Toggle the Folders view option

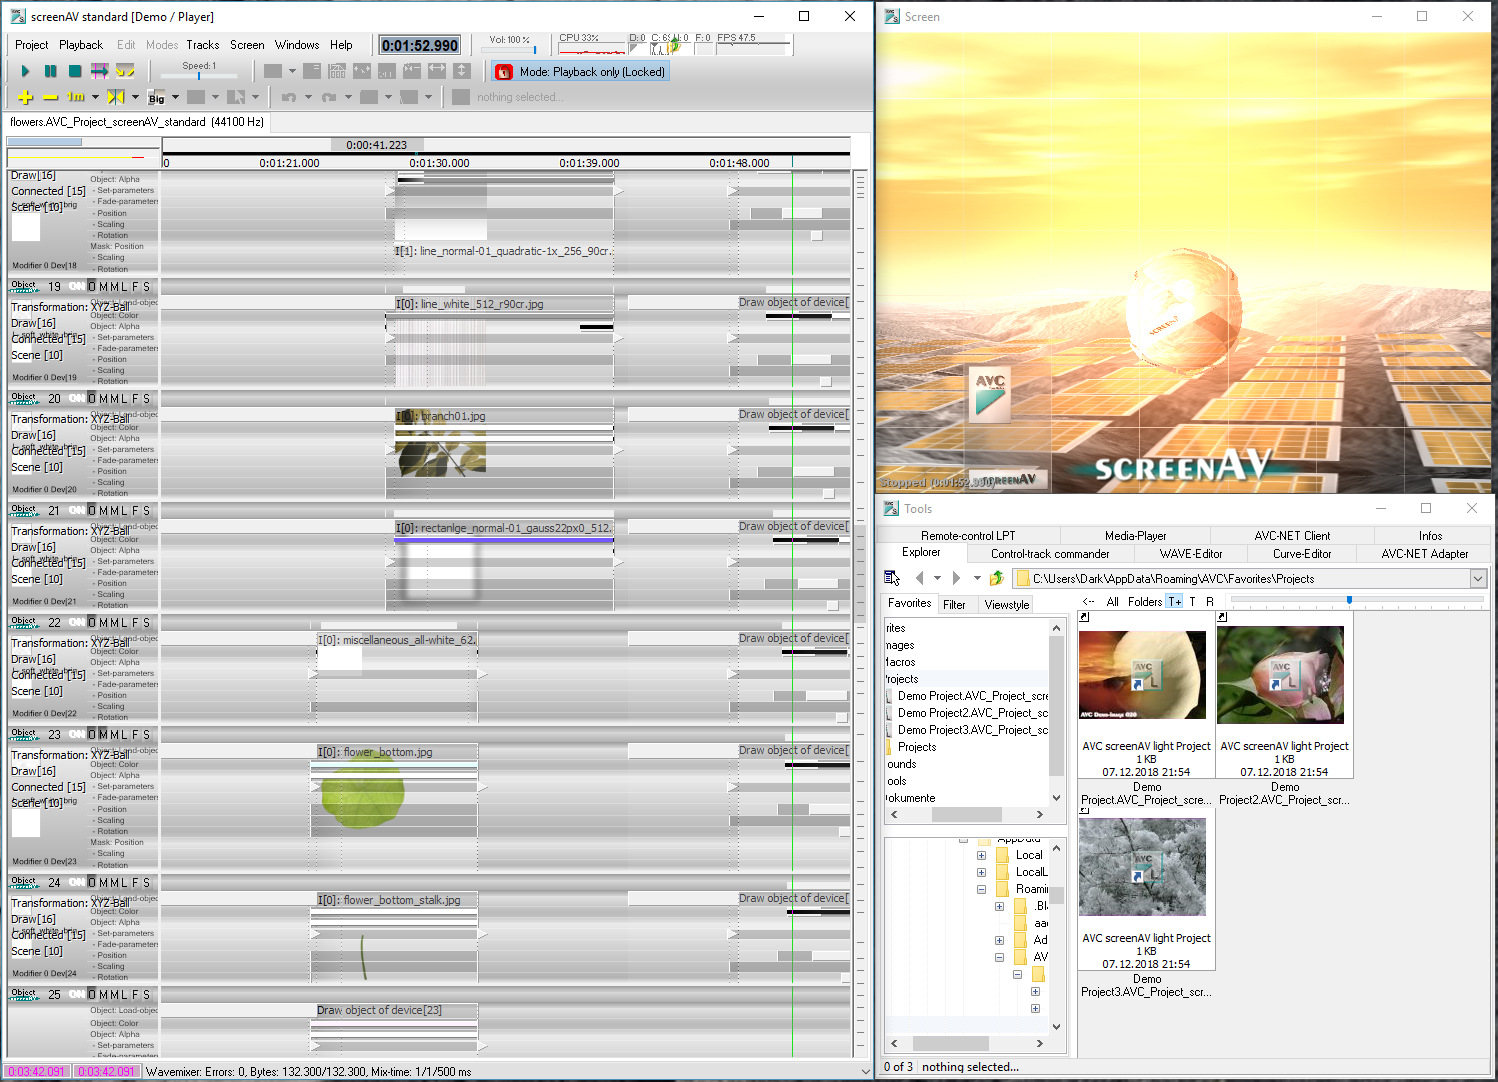tap(1145, 601)
